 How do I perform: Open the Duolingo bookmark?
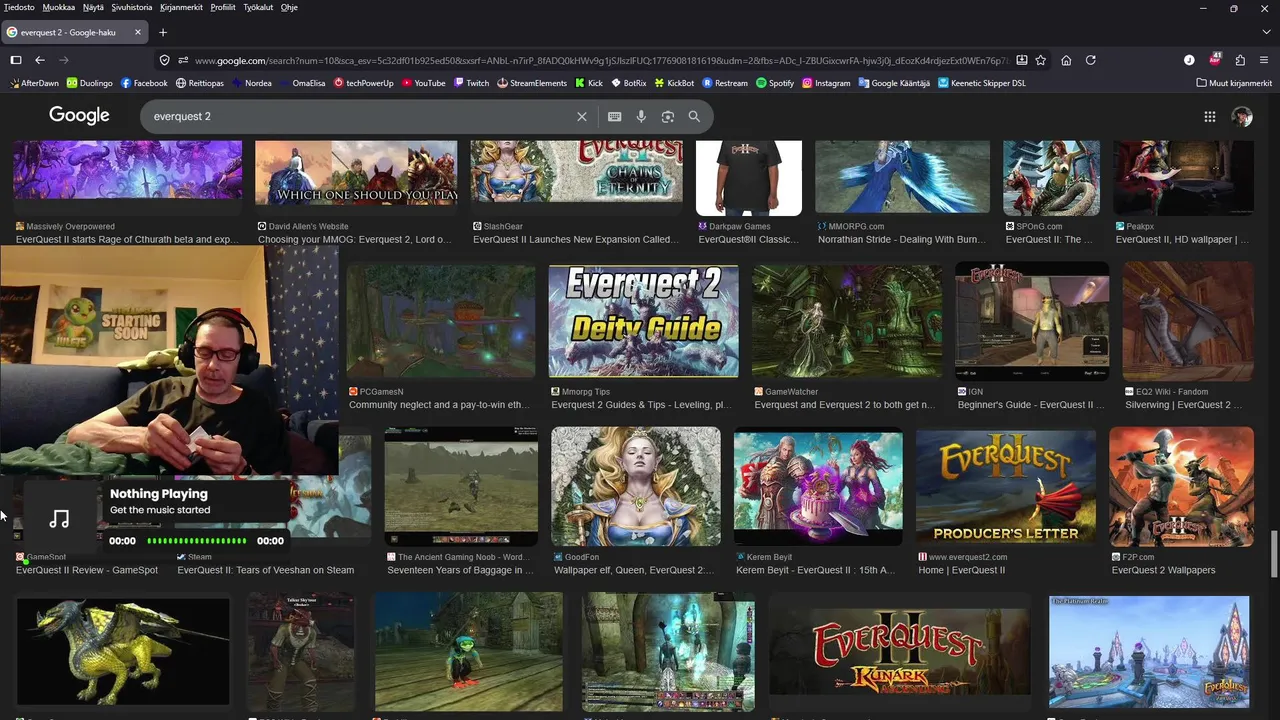[90, 83]
